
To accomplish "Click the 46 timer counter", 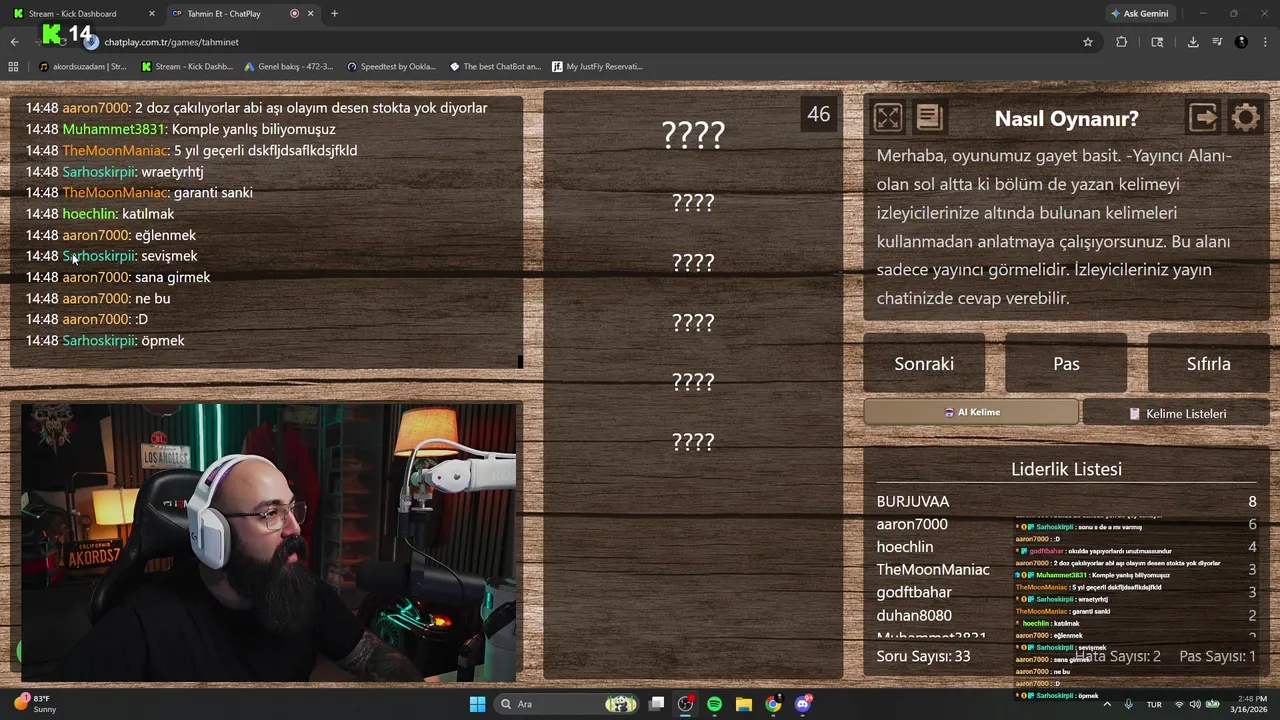I will (818, 114).
